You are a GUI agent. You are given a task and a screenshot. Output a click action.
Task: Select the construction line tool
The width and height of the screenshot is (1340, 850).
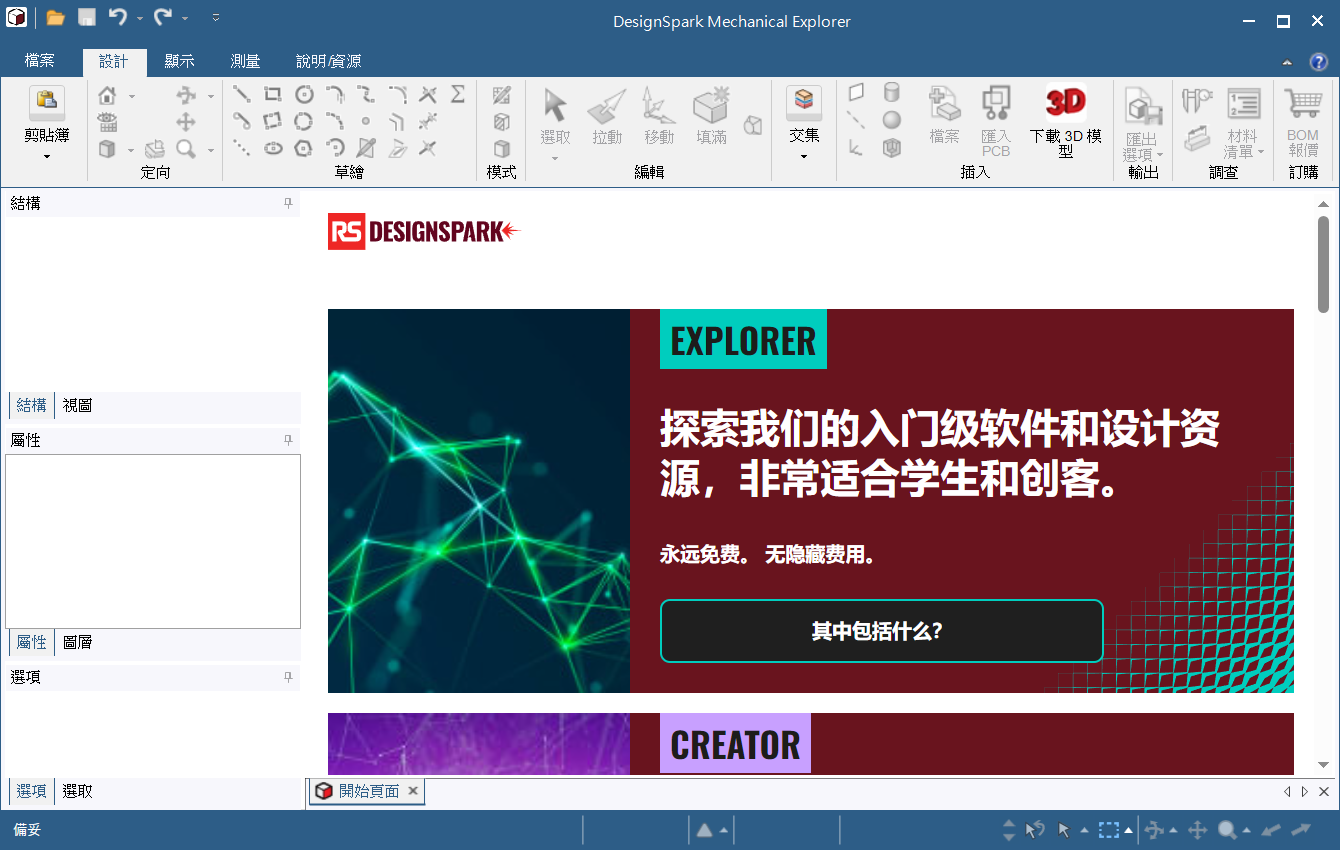[x=242, y=148]
